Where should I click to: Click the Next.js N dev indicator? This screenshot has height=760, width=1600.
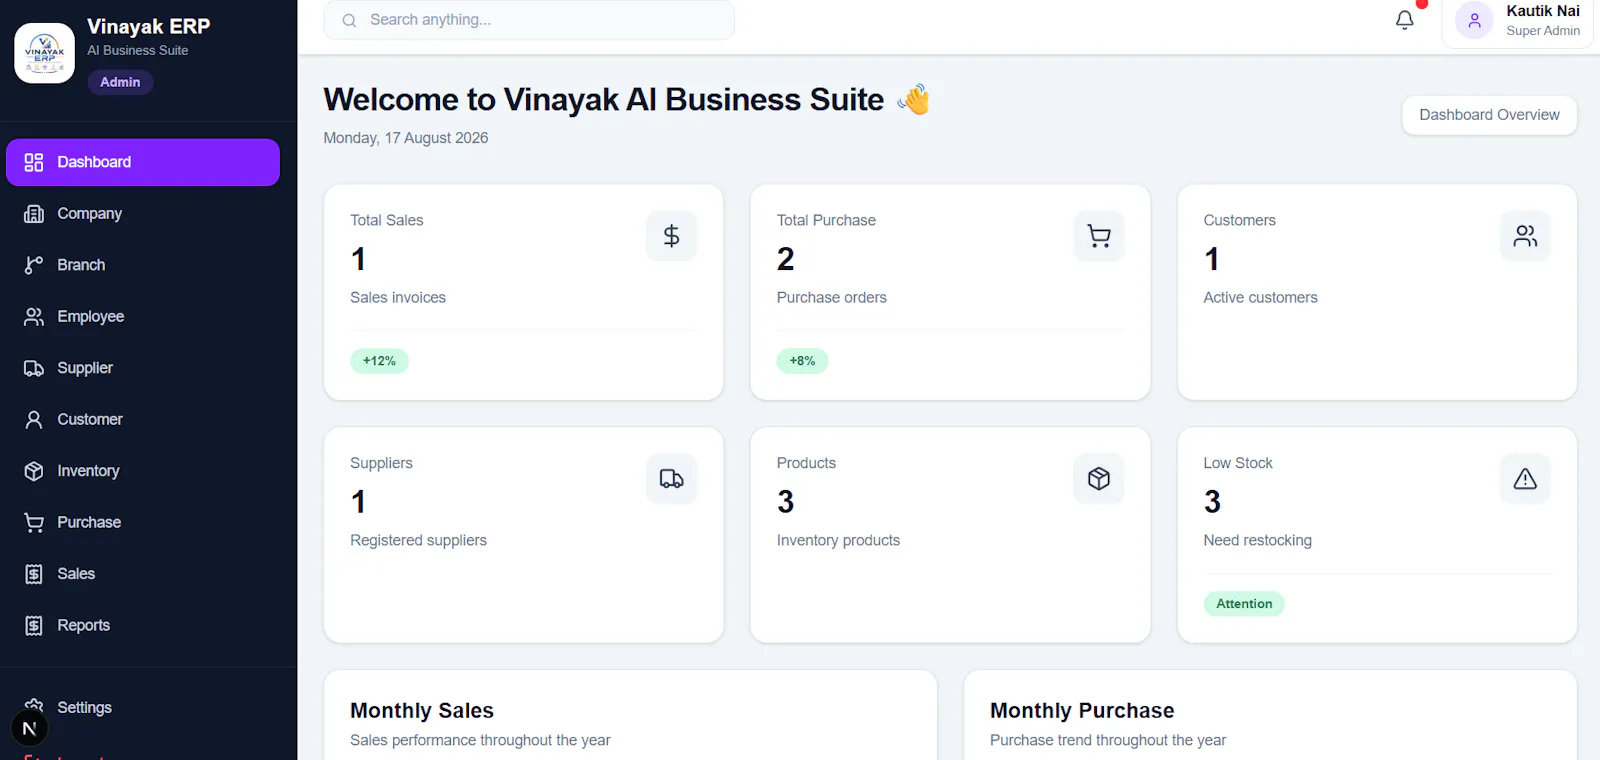click(x=29, y=729)
